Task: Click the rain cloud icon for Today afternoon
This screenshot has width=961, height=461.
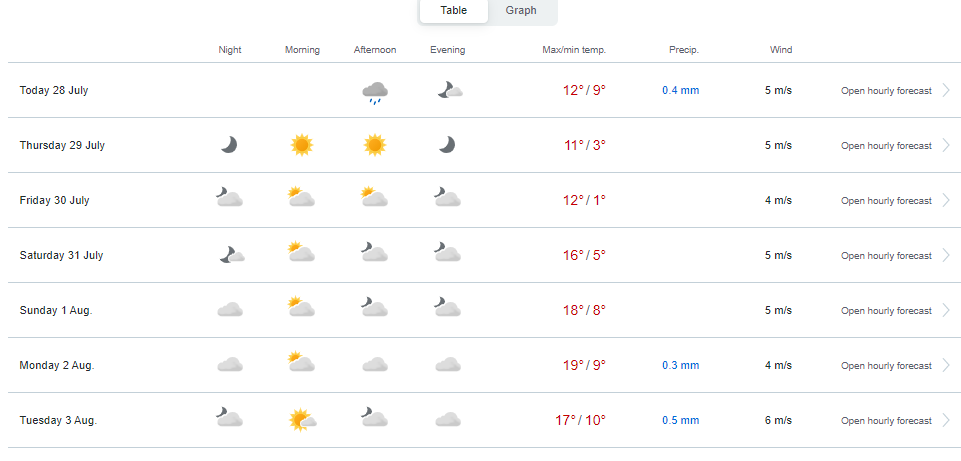Action: 375,93
